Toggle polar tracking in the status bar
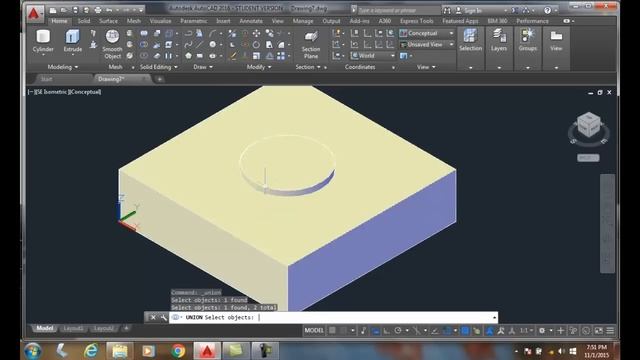Viewport: 640px width, 360px height. [x=398, y=331]
